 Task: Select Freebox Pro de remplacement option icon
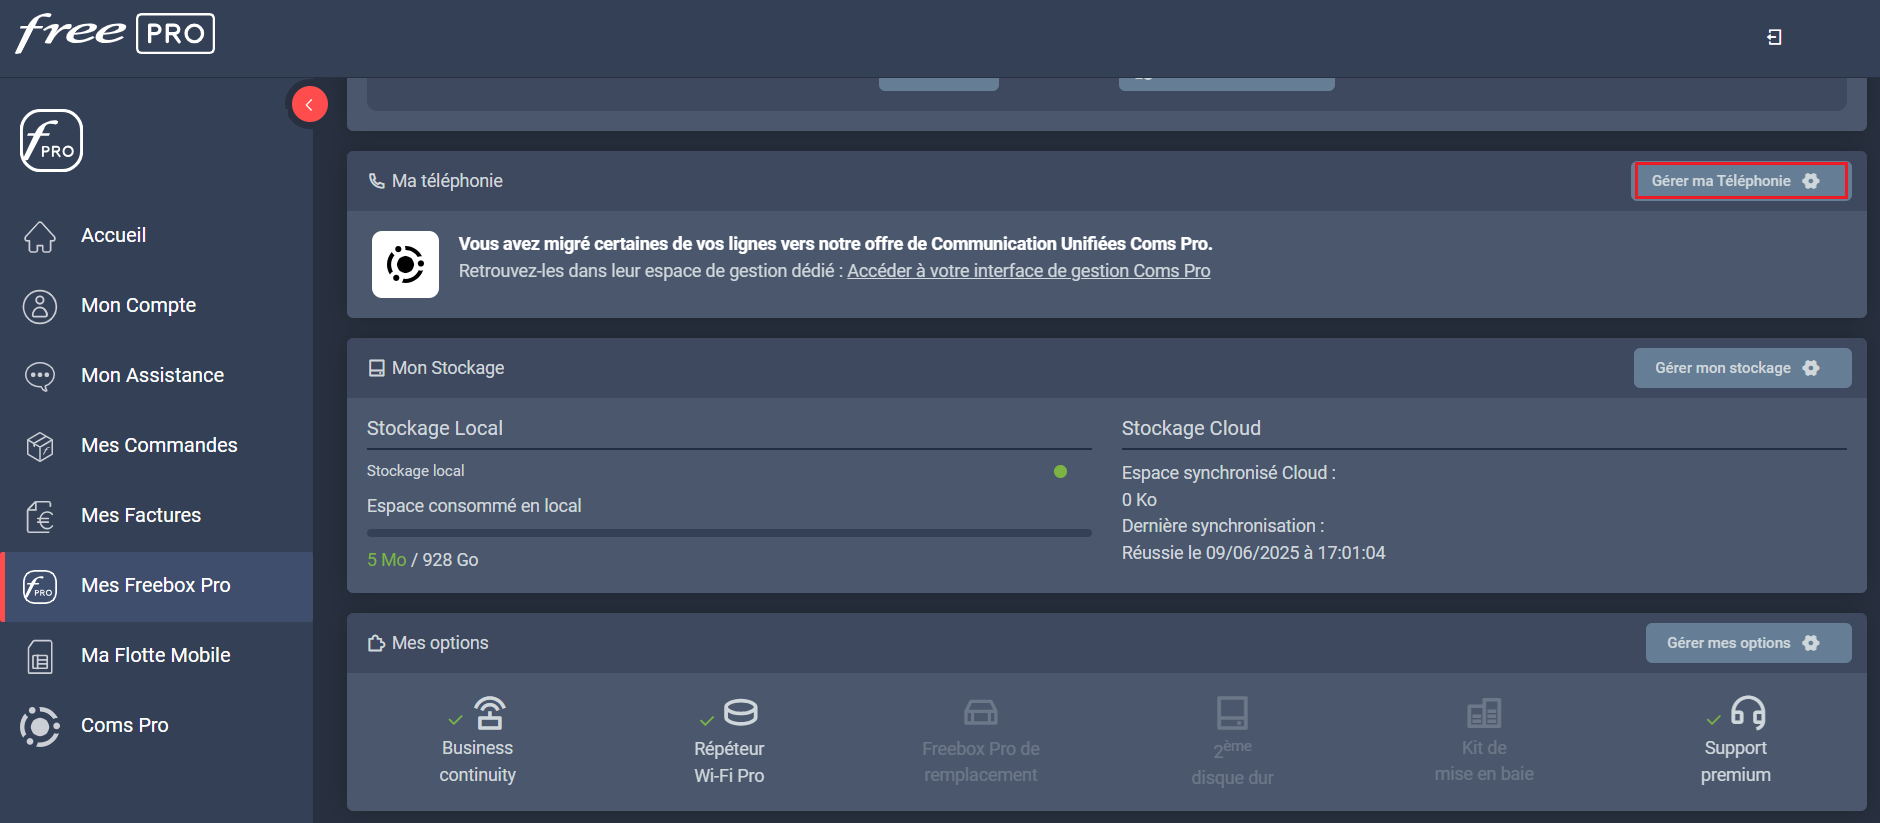(981, 713)
